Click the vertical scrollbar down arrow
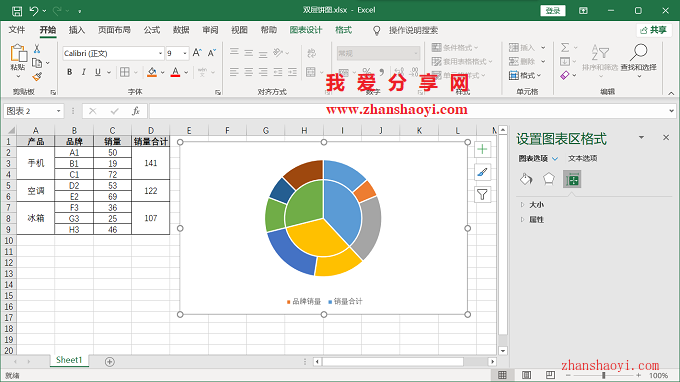Image resolution: width=680 pixels, height=382 pixels. click(503, 351)
